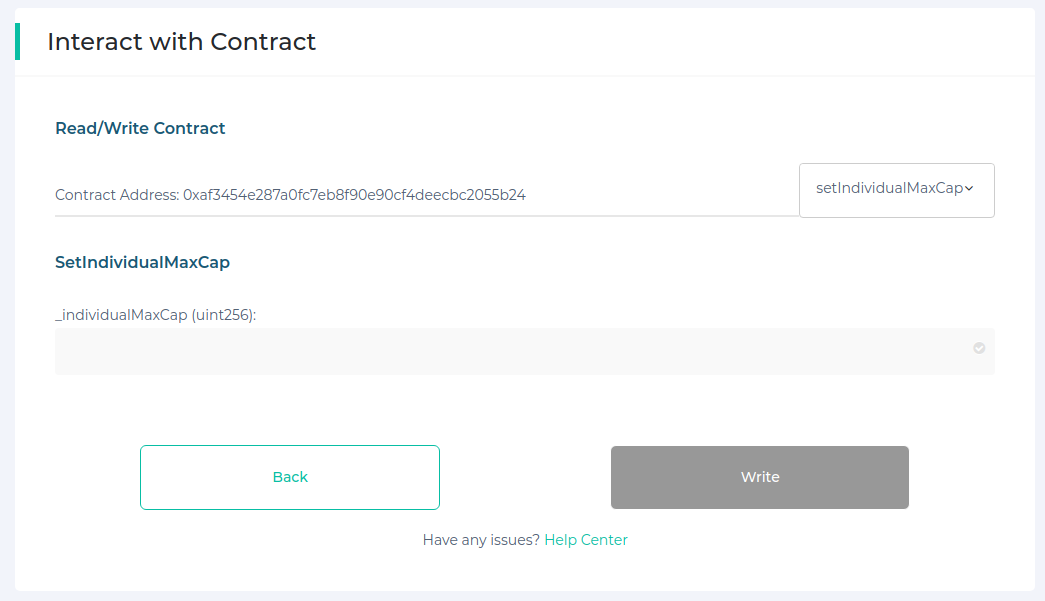
Task: Click the Read/Write Contract heading
Action: (140, 128)
